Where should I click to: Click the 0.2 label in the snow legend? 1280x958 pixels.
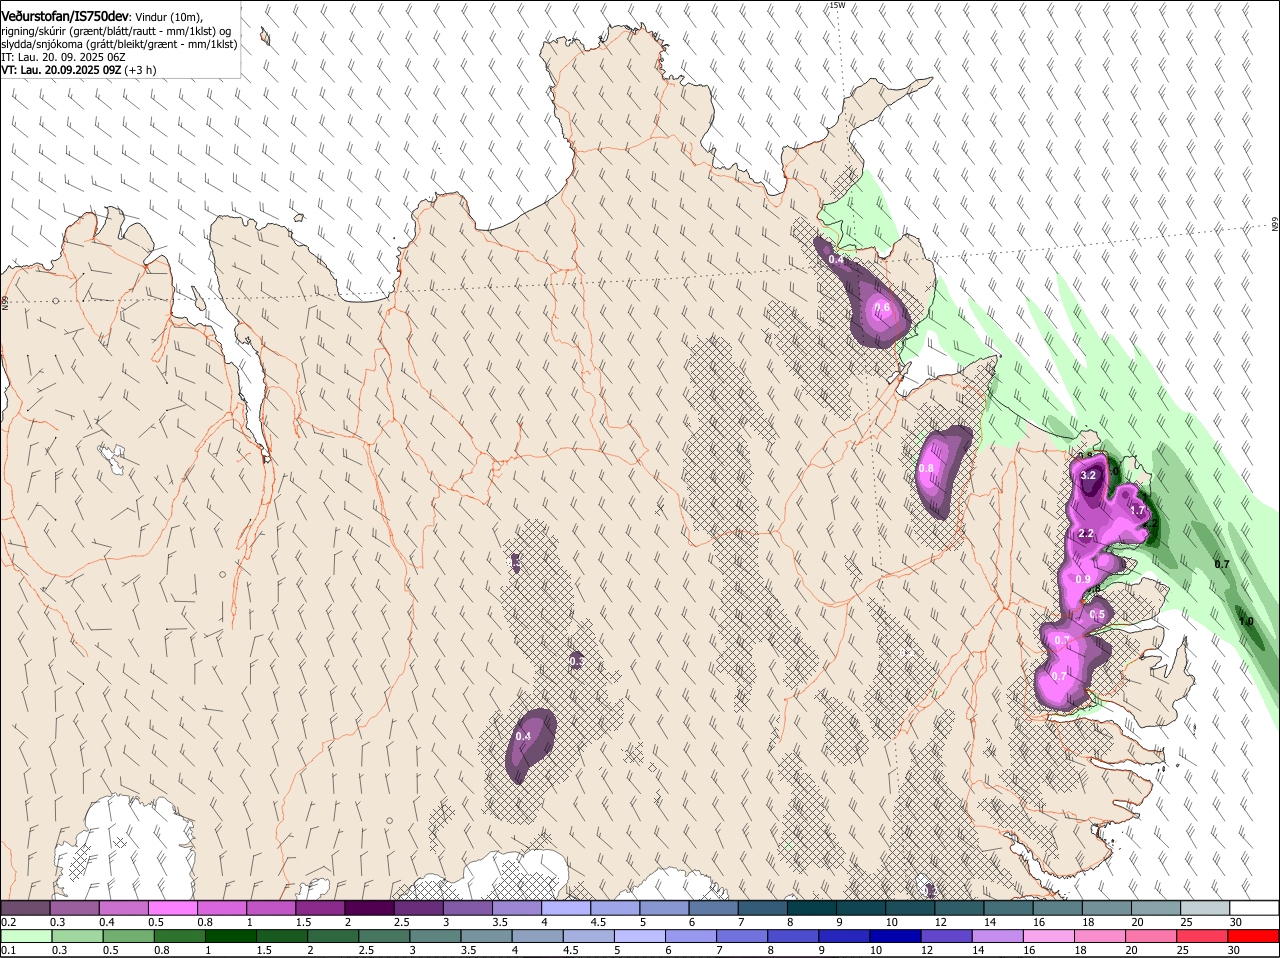[x=9, y=921]
